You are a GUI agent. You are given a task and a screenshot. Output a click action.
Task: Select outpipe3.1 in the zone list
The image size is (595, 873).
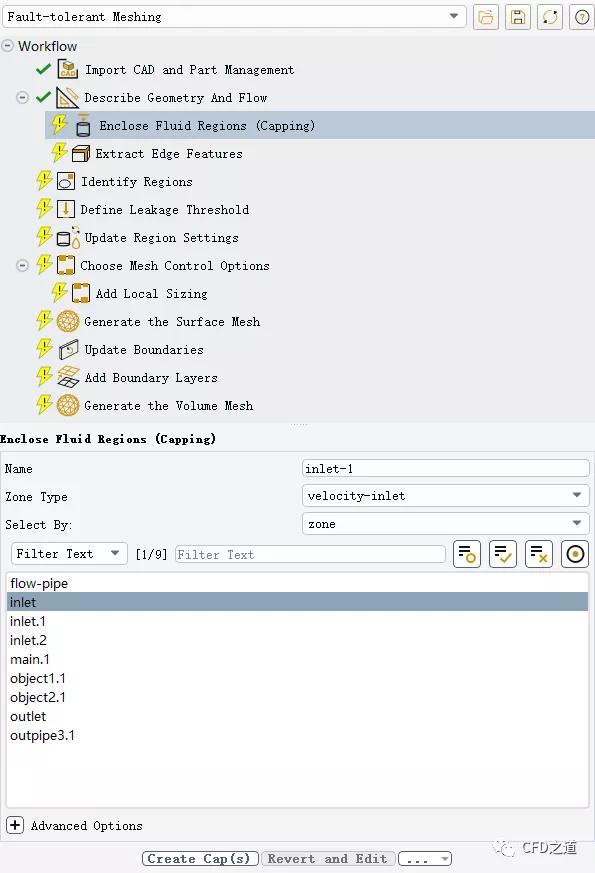[x=297, y=735]
